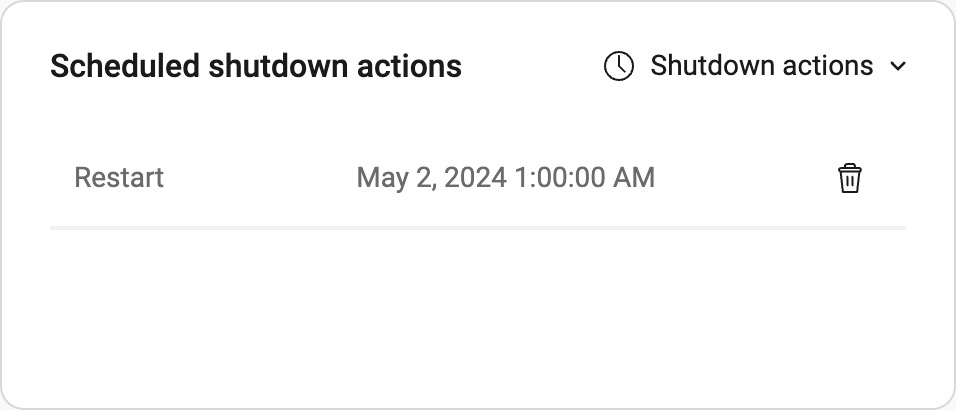Click the clock symbol in the panel header

(x=618, y=66)
